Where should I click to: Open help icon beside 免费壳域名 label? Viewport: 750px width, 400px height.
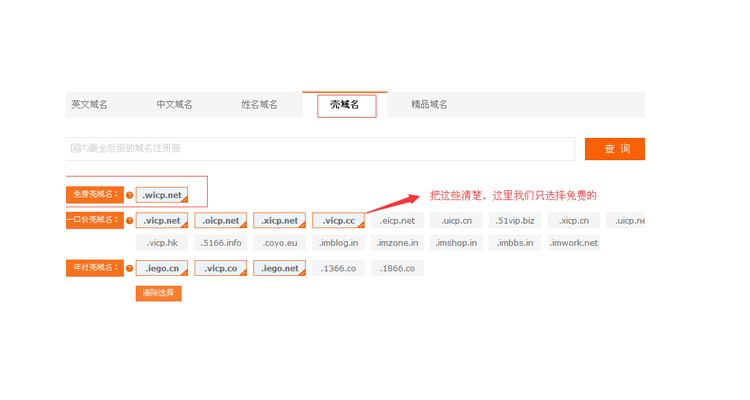tap(129, 195)
